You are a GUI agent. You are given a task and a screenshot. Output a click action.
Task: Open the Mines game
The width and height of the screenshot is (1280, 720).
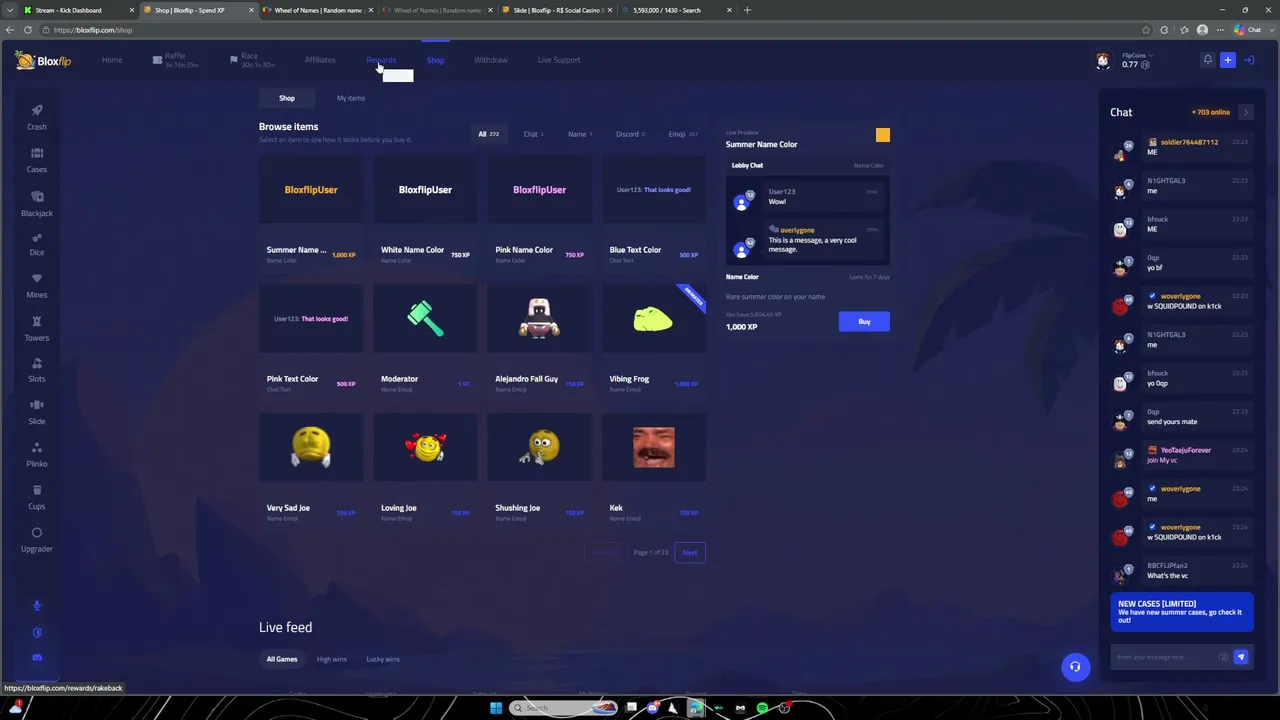(x=37, y=286)
